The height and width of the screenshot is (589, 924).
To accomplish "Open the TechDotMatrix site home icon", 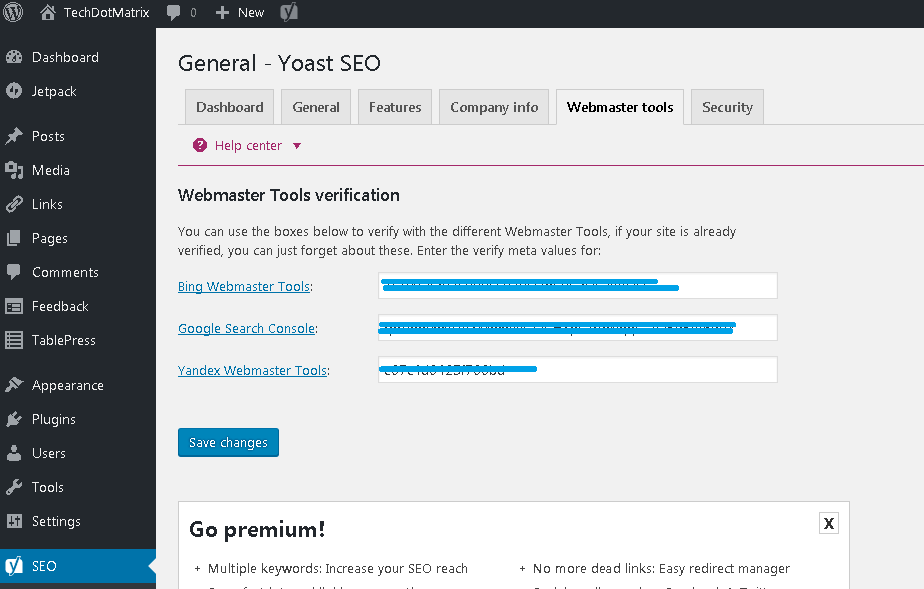I will (x=48, y=13).
